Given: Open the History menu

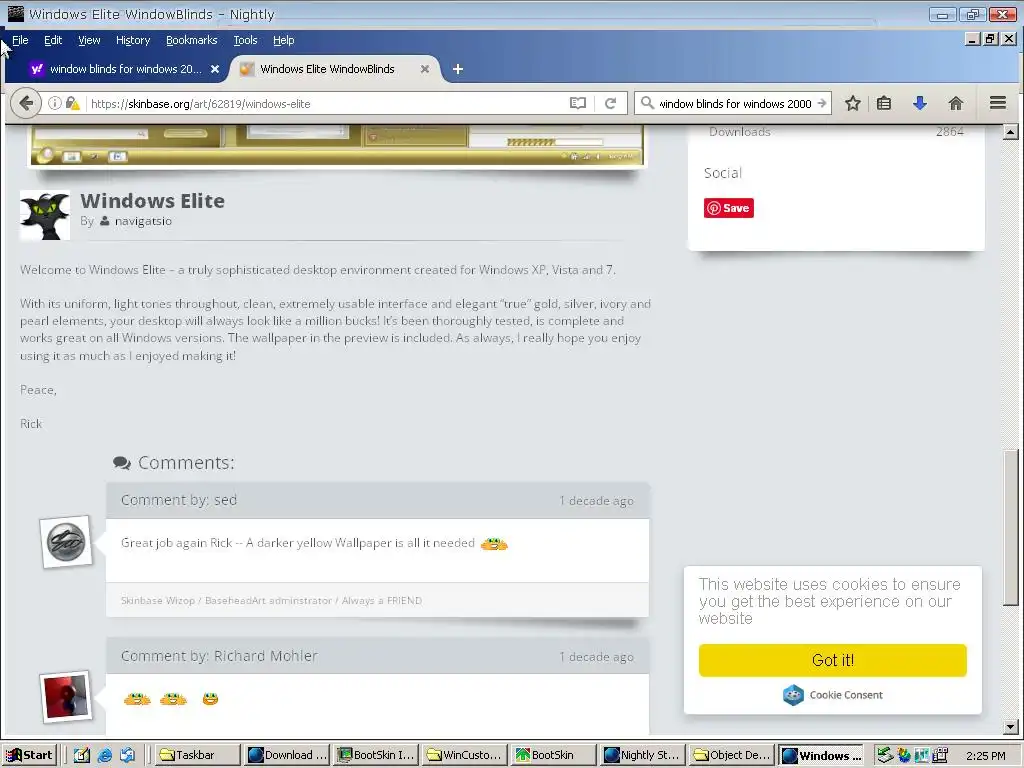Looking at the screenshot, I should point(133,40).
